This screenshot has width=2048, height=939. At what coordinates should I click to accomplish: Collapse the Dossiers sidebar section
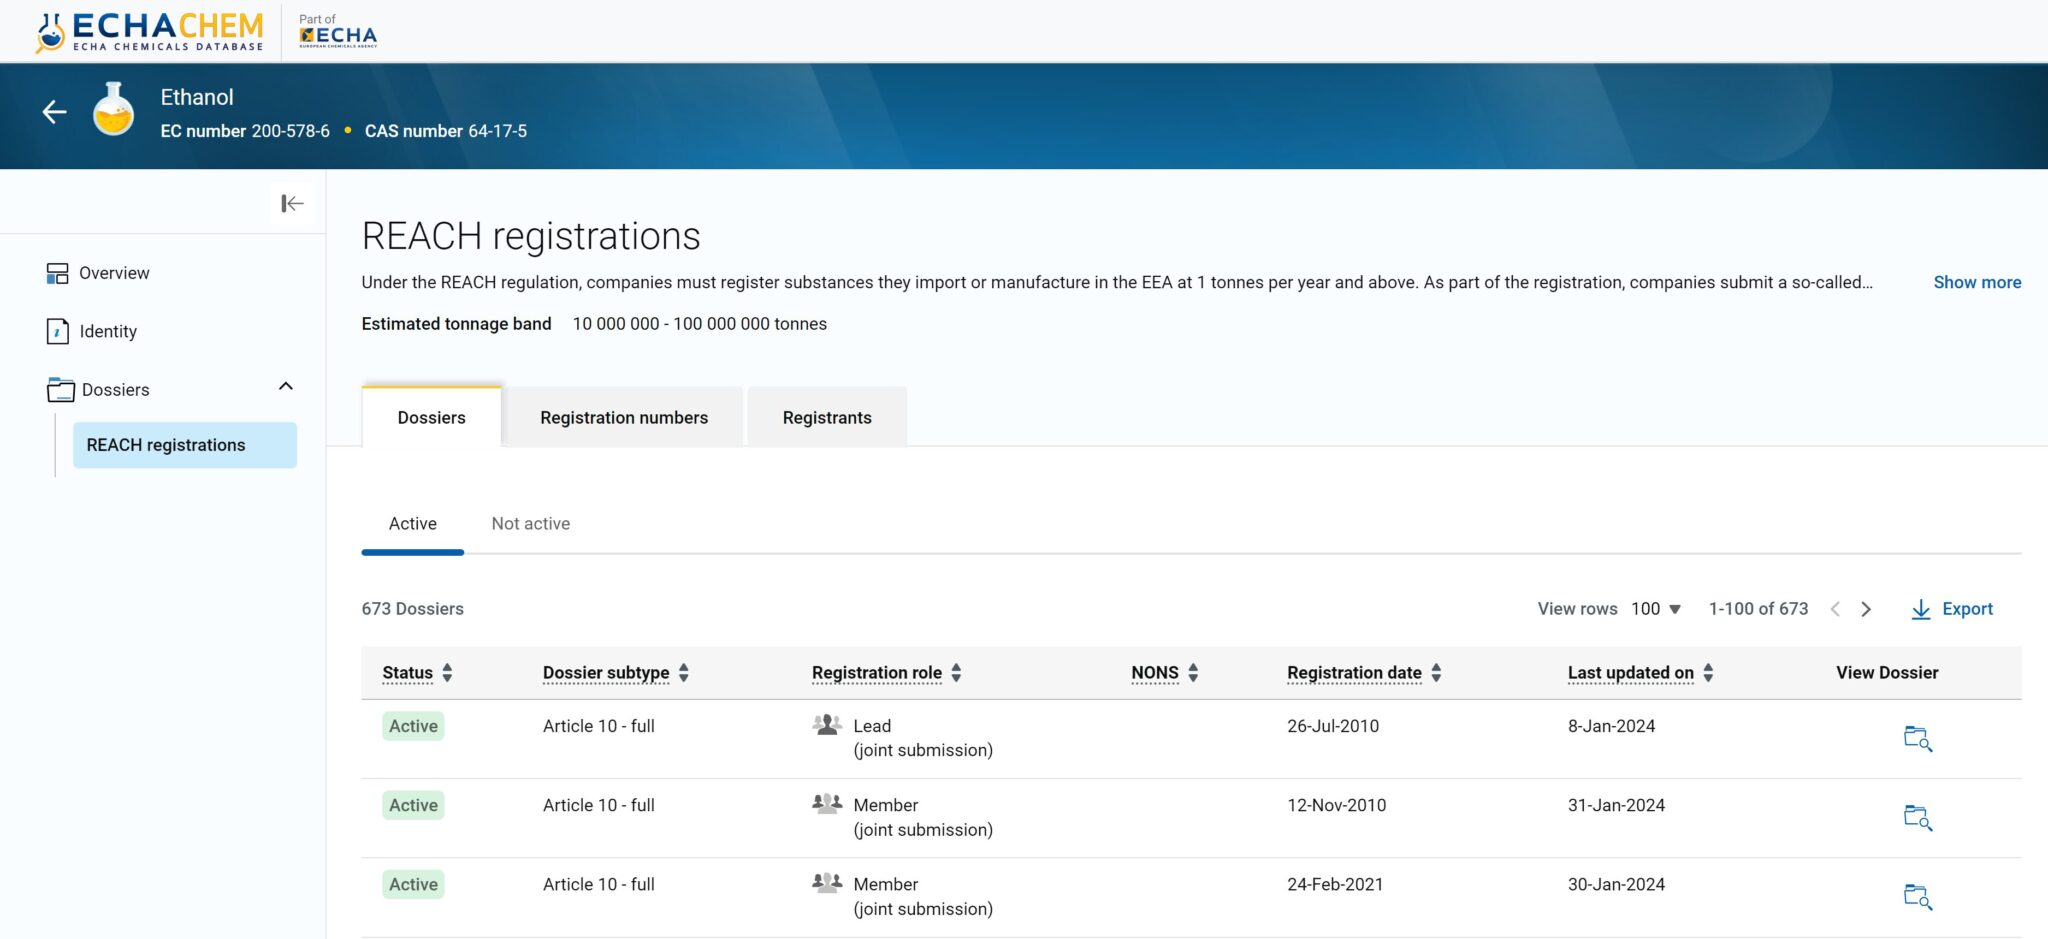coord(286,387)
